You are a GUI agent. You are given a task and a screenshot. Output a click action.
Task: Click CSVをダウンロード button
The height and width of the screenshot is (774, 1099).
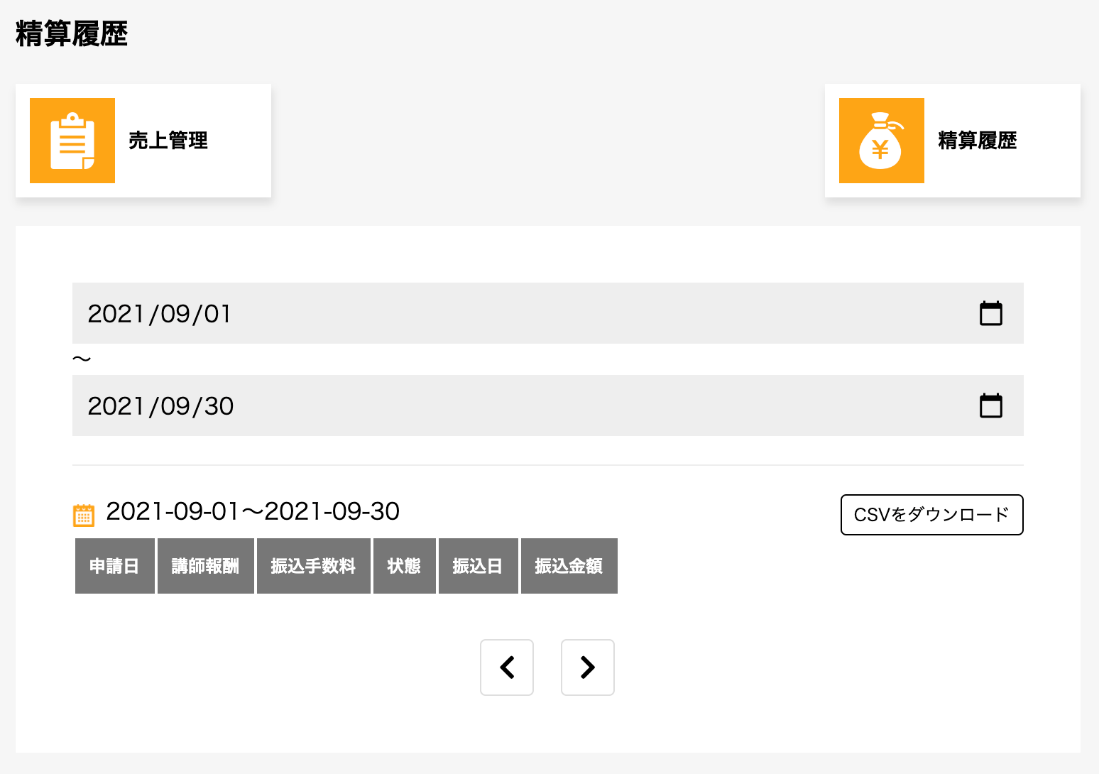[x=931, y=515]
